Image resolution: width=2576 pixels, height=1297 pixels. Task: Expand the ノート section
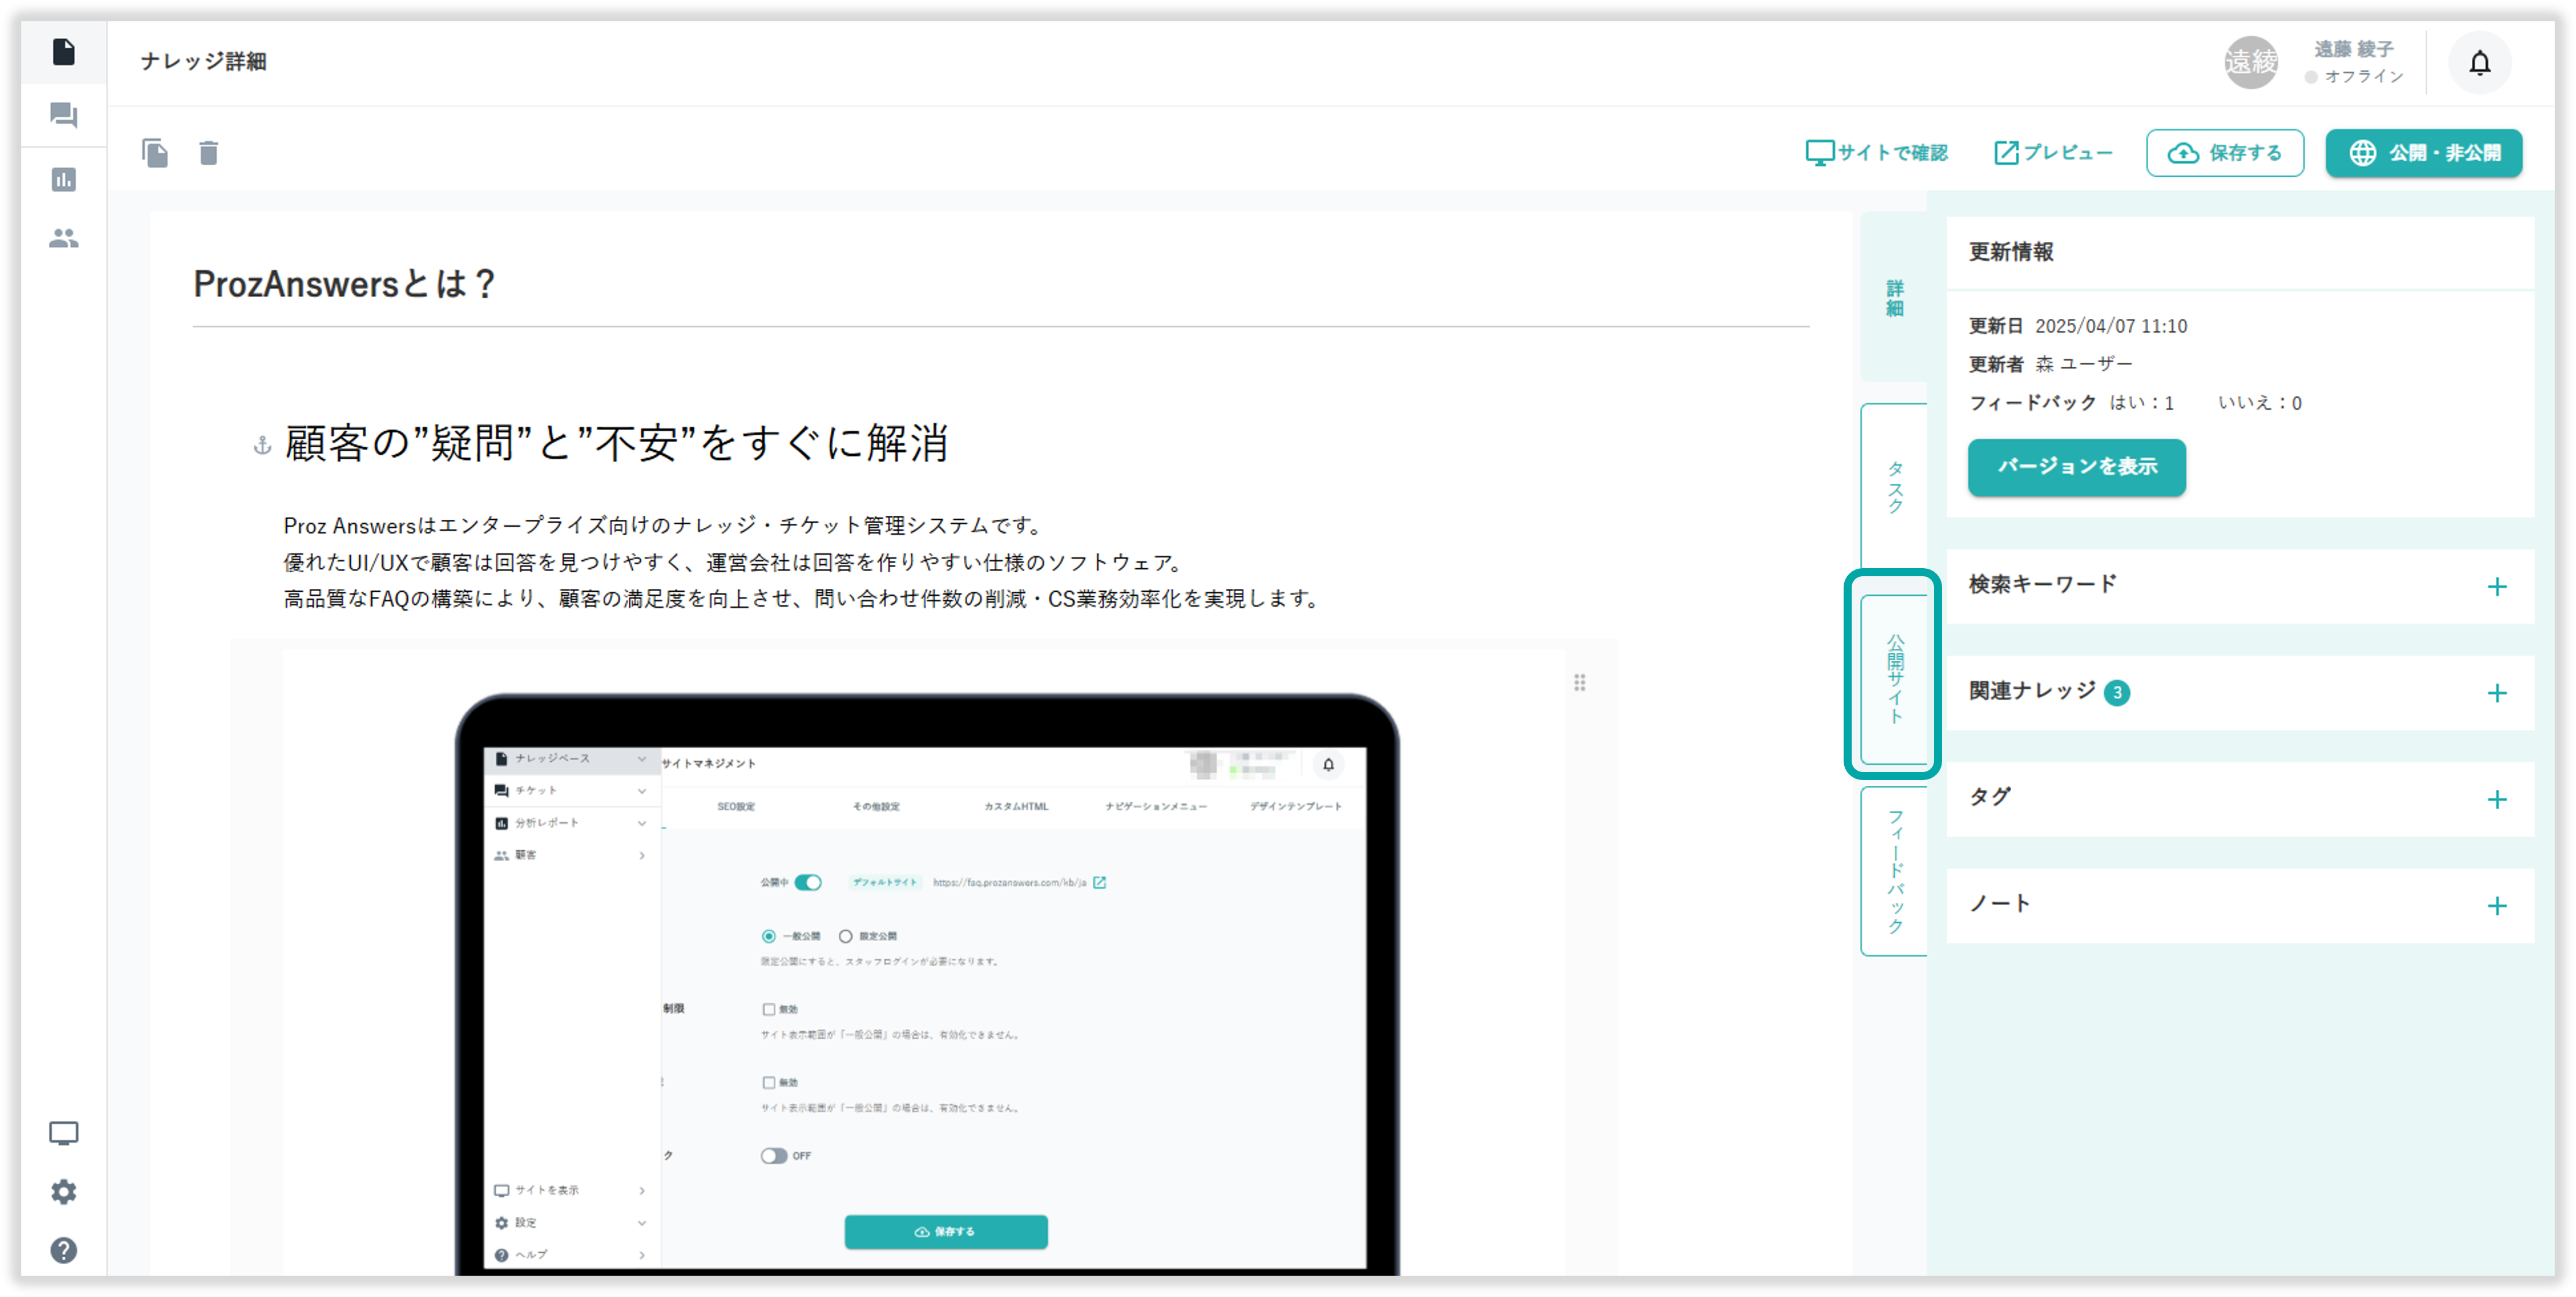point(2496,906)
